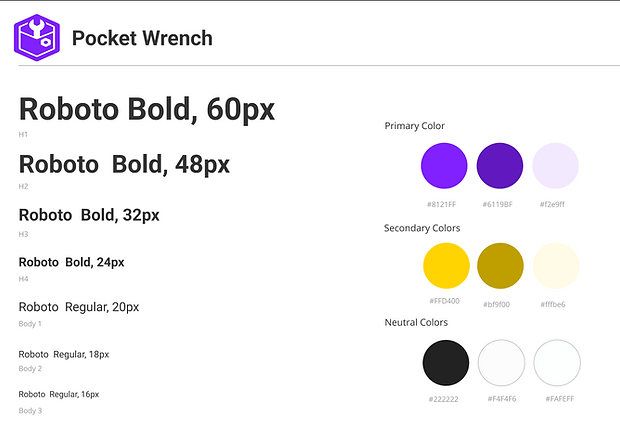Click the Pocket Wrench hexagon logo icon
Viewport: 620px width, 440px height.
(37, 38)
